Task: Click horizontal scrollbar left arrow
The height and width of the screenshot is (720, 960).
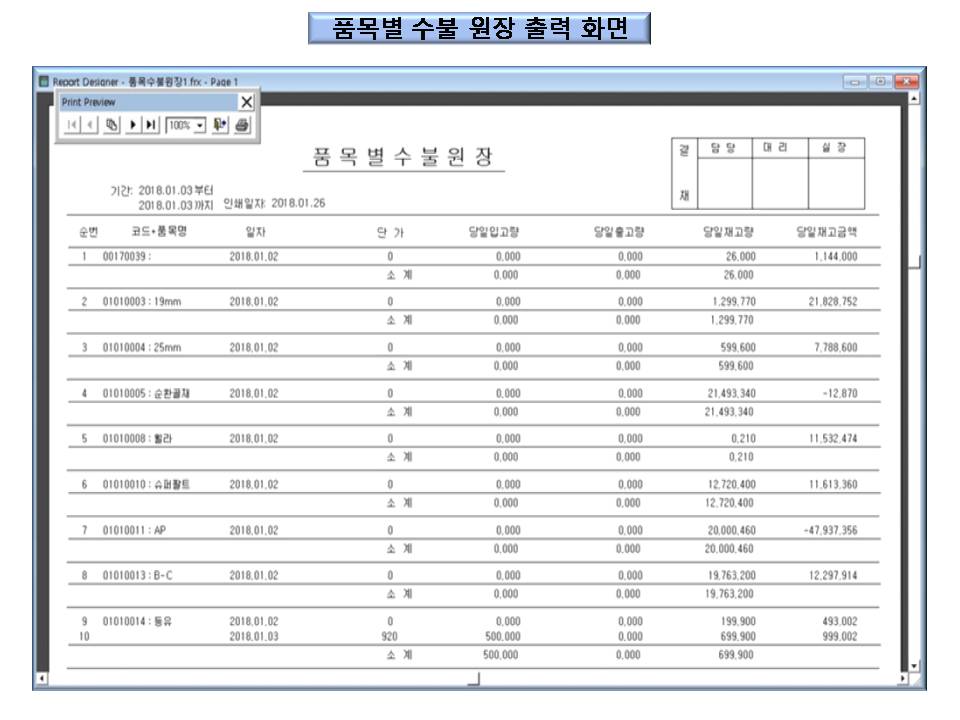Action: click(x=41, y=678)
